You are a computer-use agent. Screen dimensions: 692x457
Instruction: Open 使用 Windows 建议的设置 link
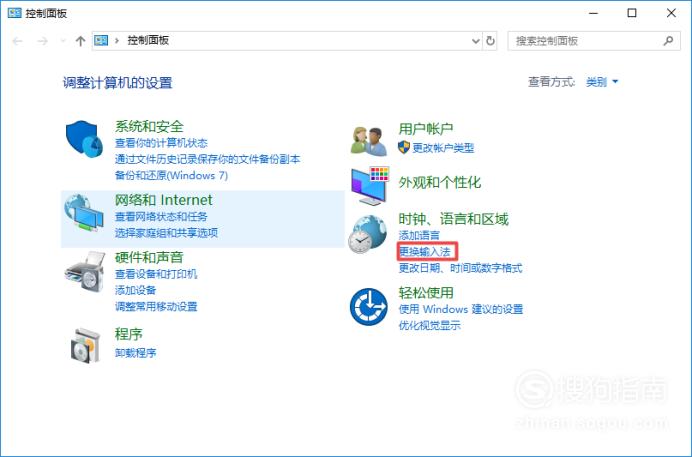point(461,309)
